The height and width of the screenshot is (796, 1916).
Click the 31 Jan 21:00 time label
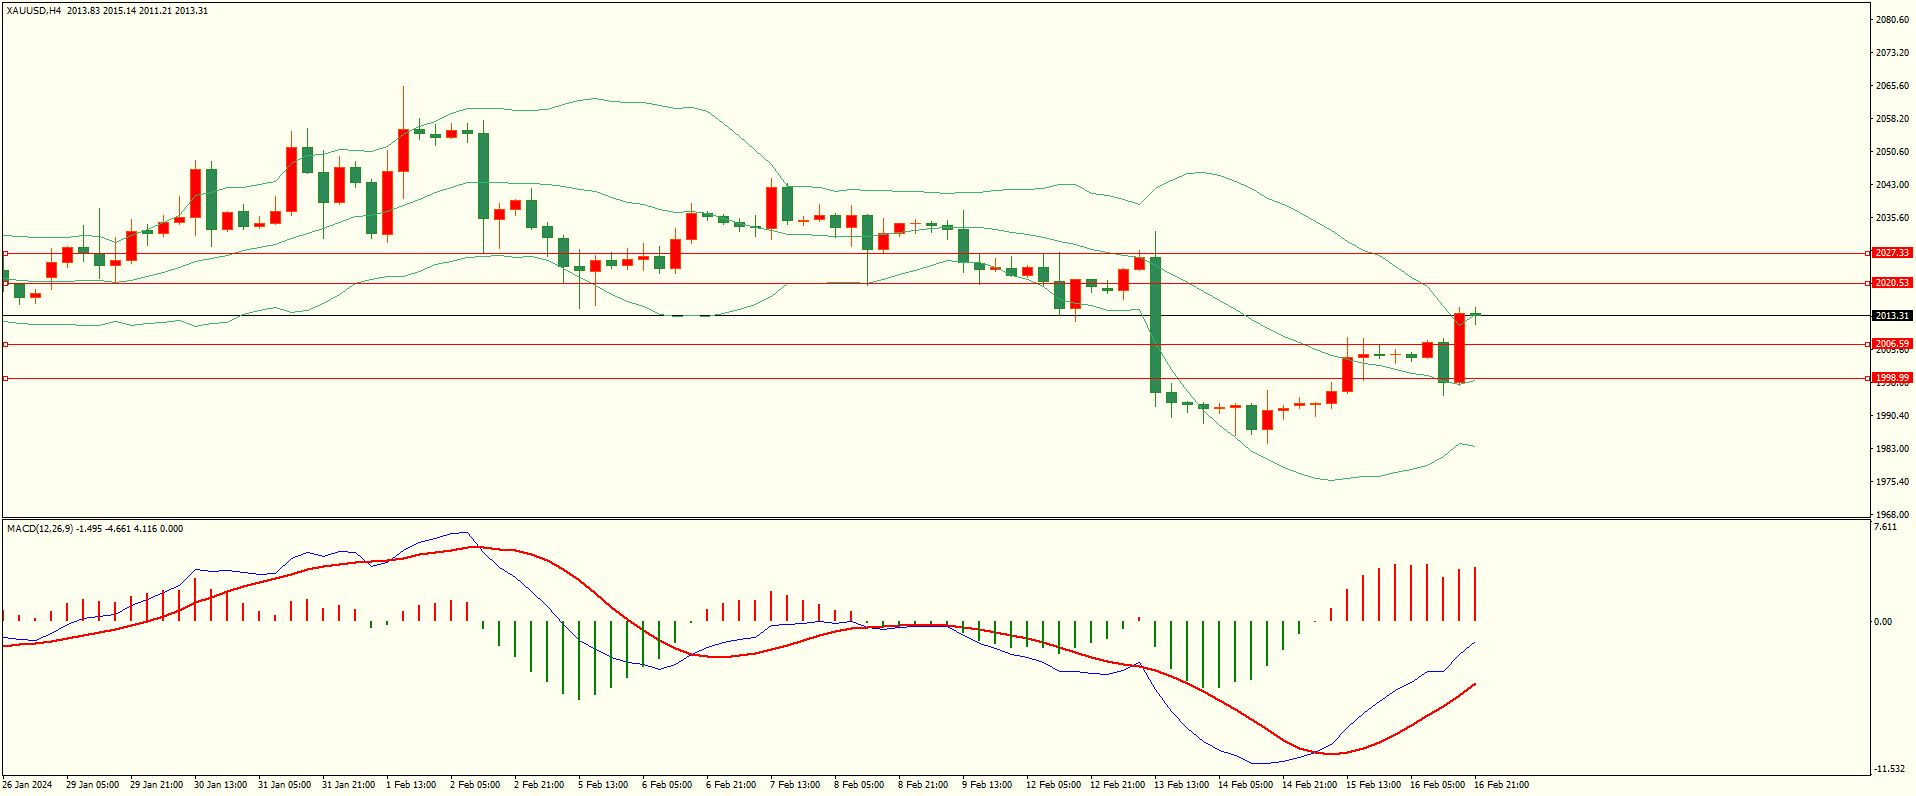click(x=349, y=785)
